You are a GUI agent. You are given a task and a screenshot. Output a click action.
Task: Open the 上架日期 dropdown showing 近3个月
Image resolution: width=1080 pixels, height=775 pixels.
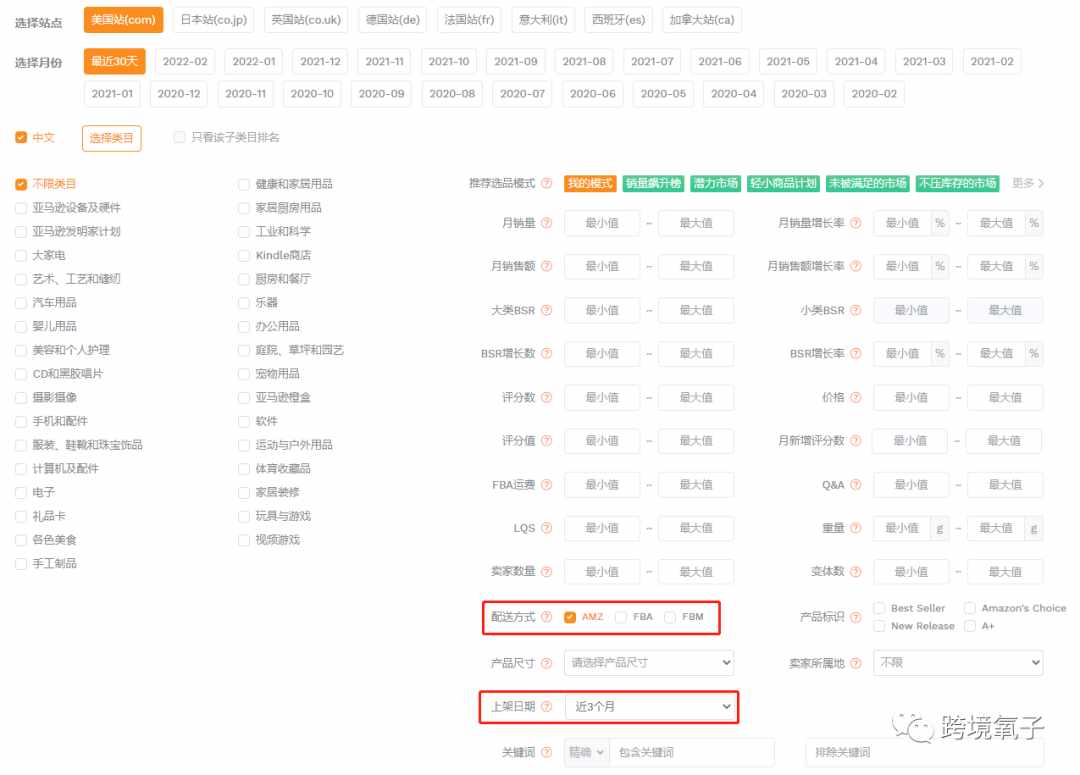pyautogui.click(x=649, y=707)
